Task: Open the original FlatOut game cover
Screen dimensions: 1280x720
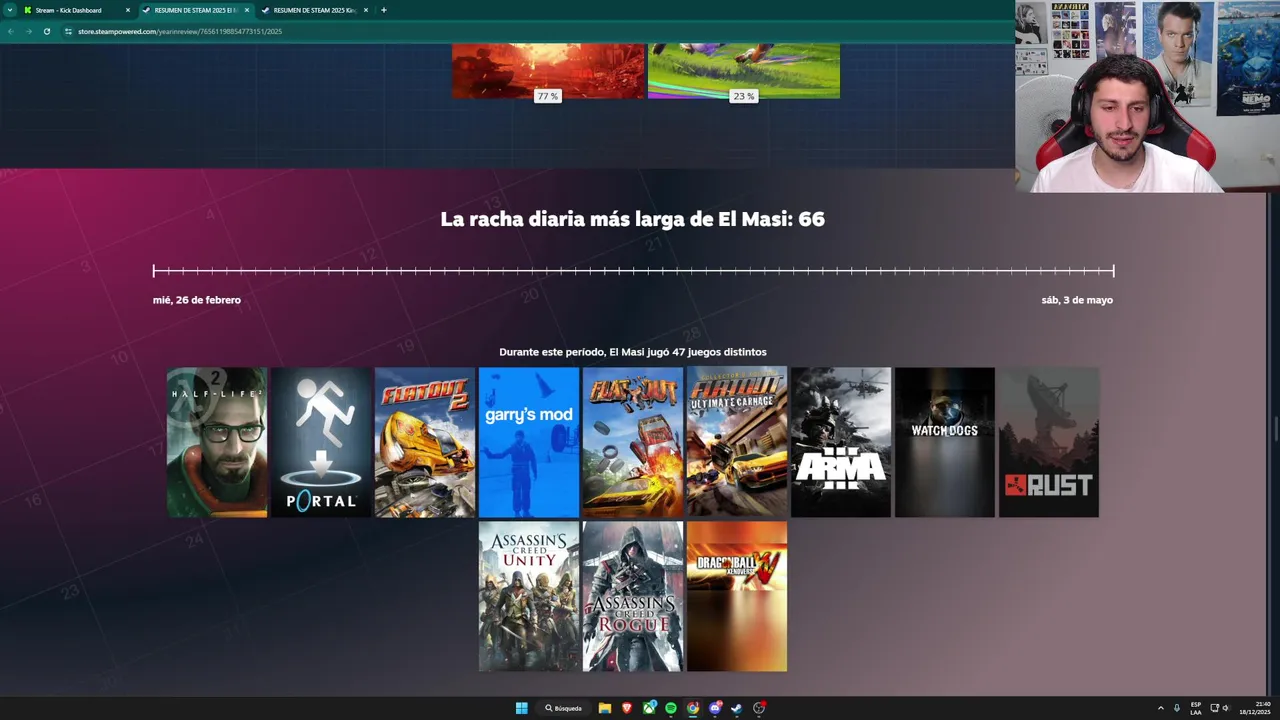Action: 633,442
